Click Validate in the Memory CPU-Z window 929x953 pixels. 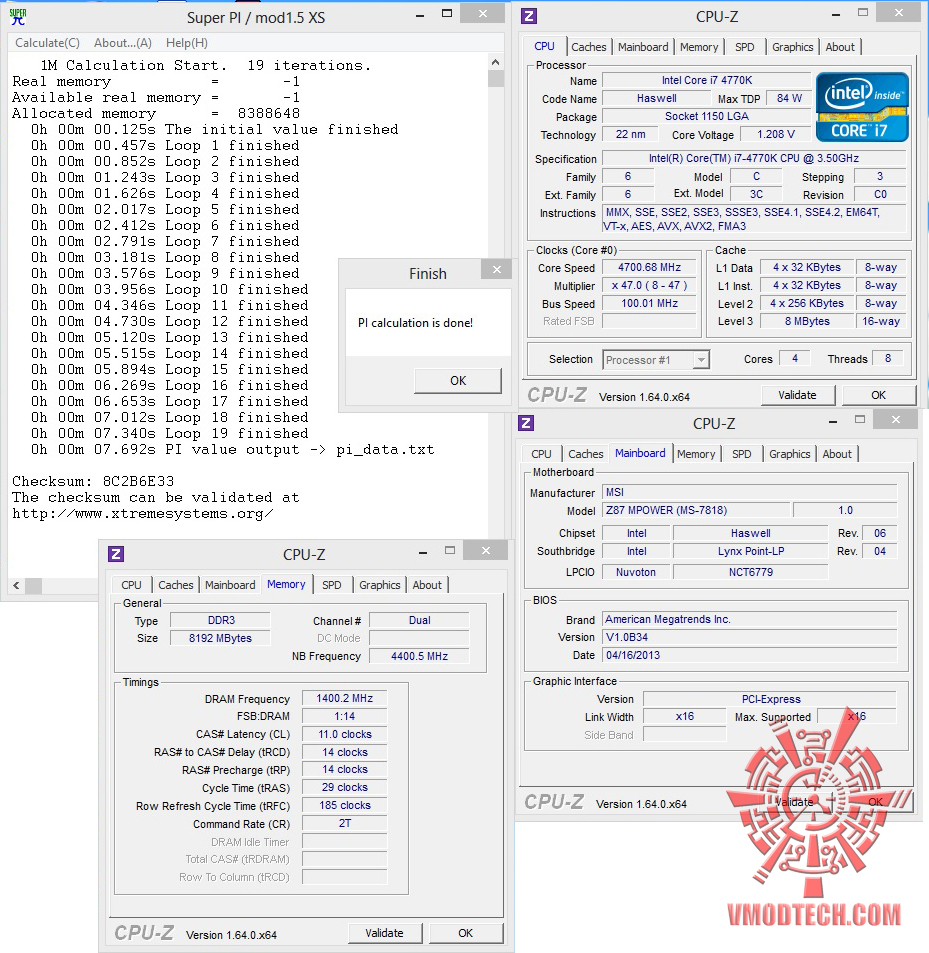384,933
